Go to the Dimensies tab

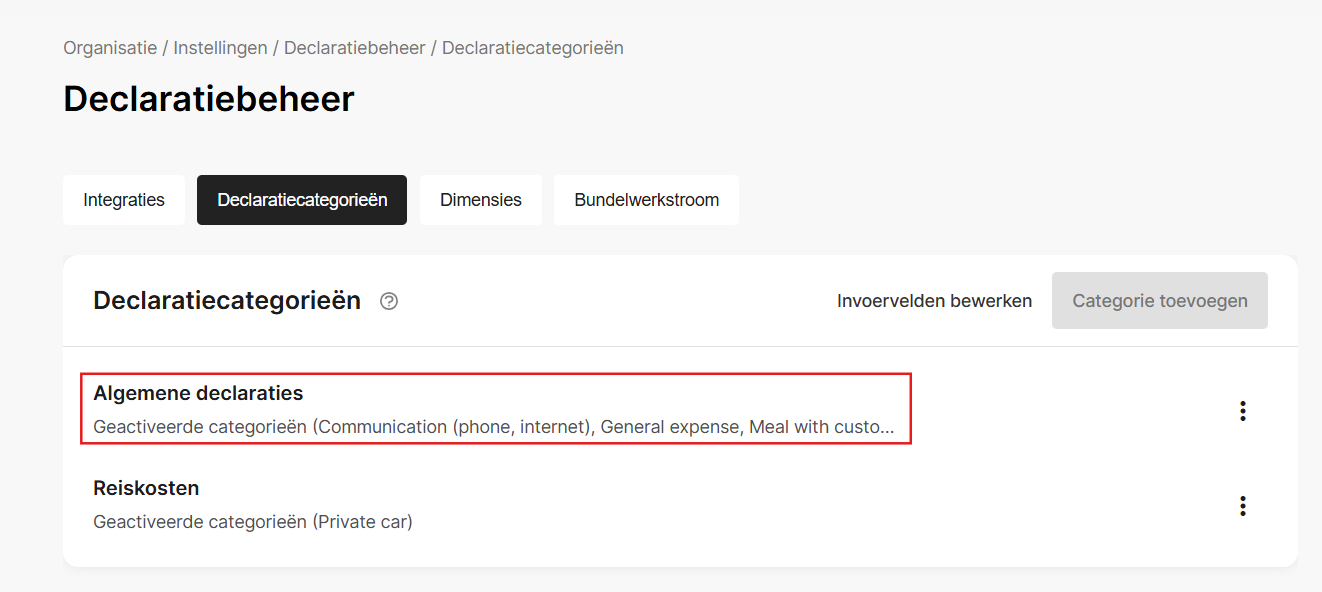481,200
